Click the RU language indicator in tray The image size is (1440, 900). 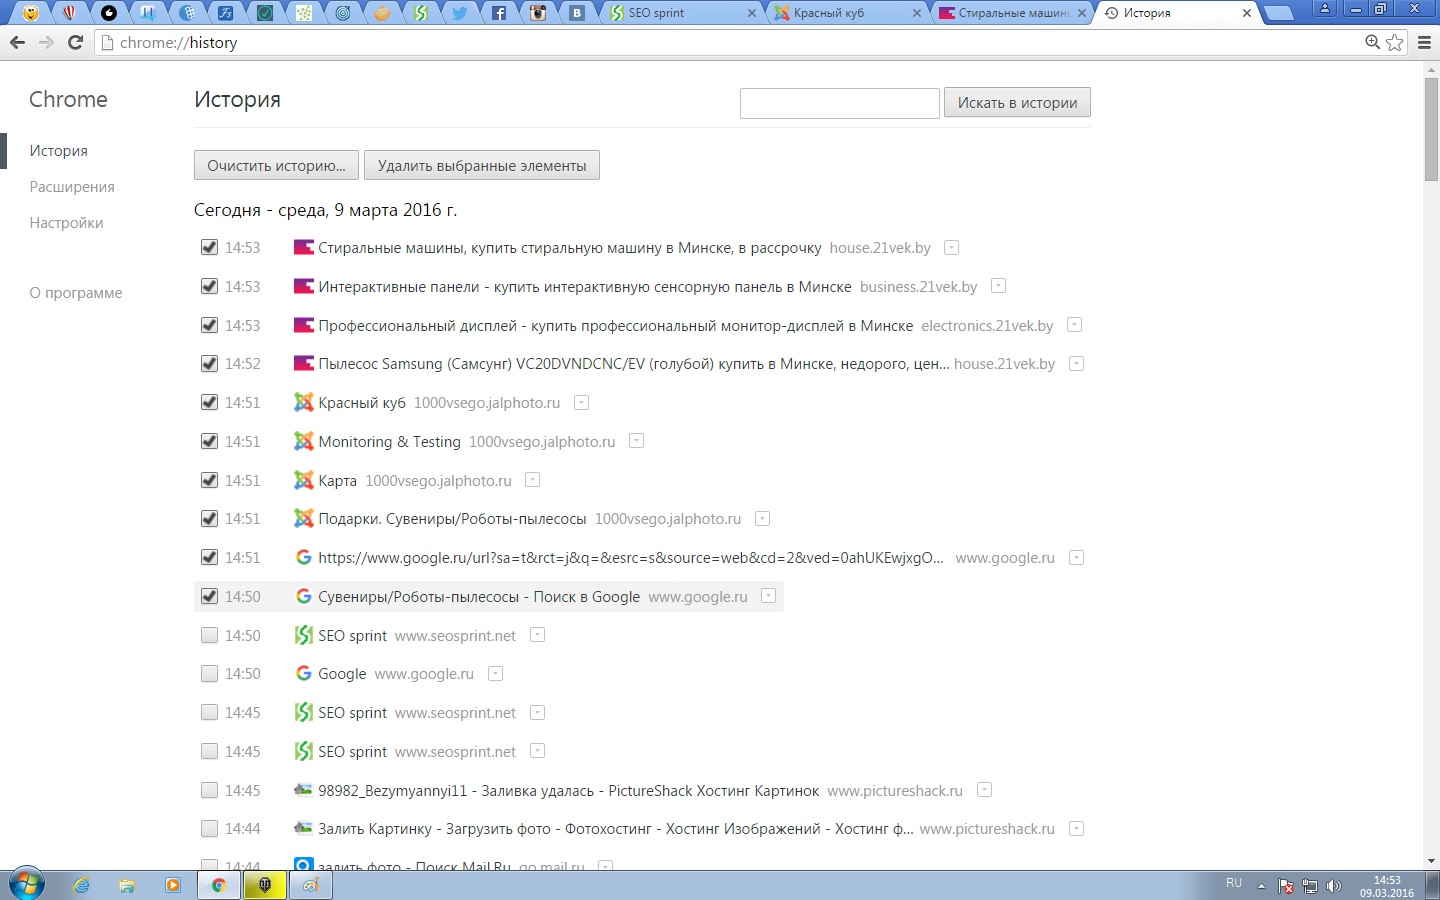click(x=1234, y=883)
